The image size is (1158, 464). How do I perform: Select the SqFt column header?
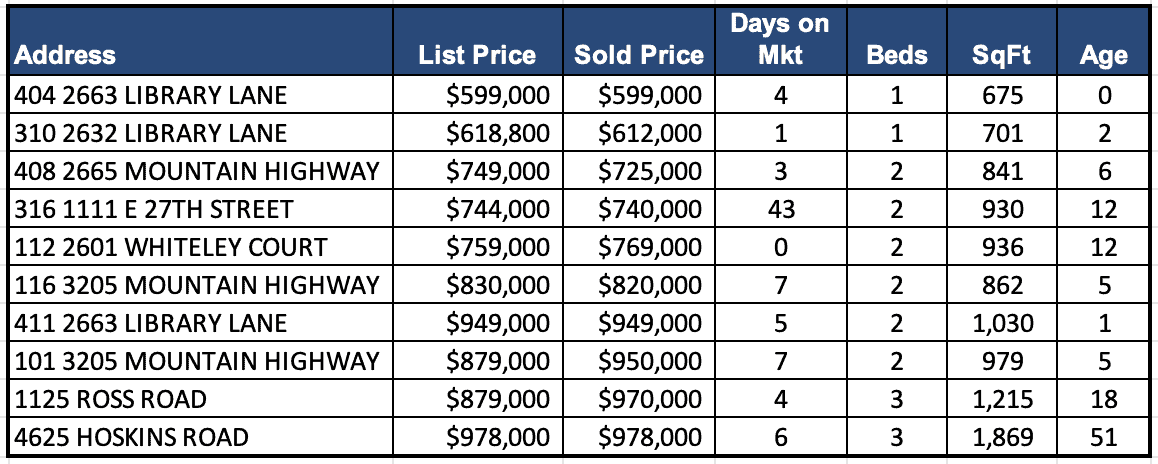coord(1001,55)
